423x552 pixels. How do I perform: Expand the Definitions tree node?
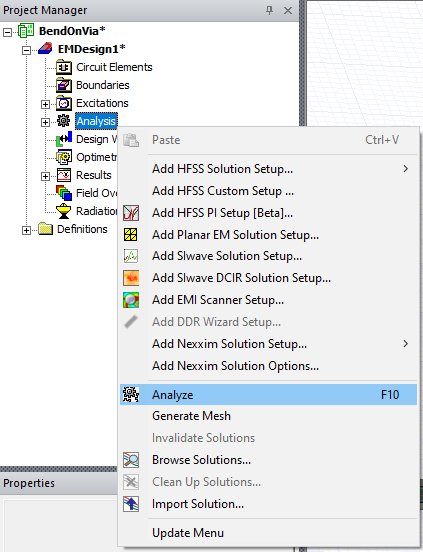coord(26,231)
